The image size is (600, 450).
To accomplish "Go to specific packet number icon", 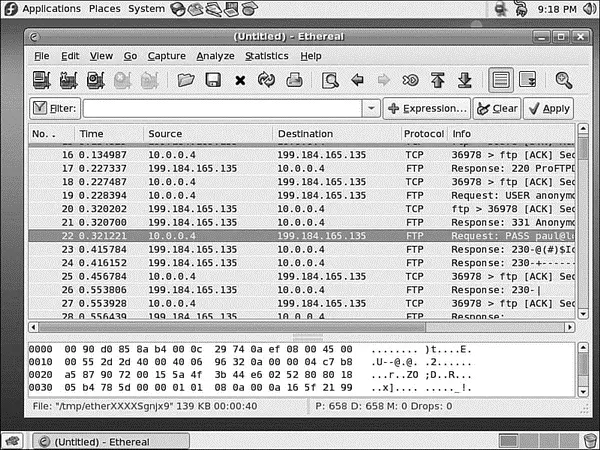I will click(411, 80).
